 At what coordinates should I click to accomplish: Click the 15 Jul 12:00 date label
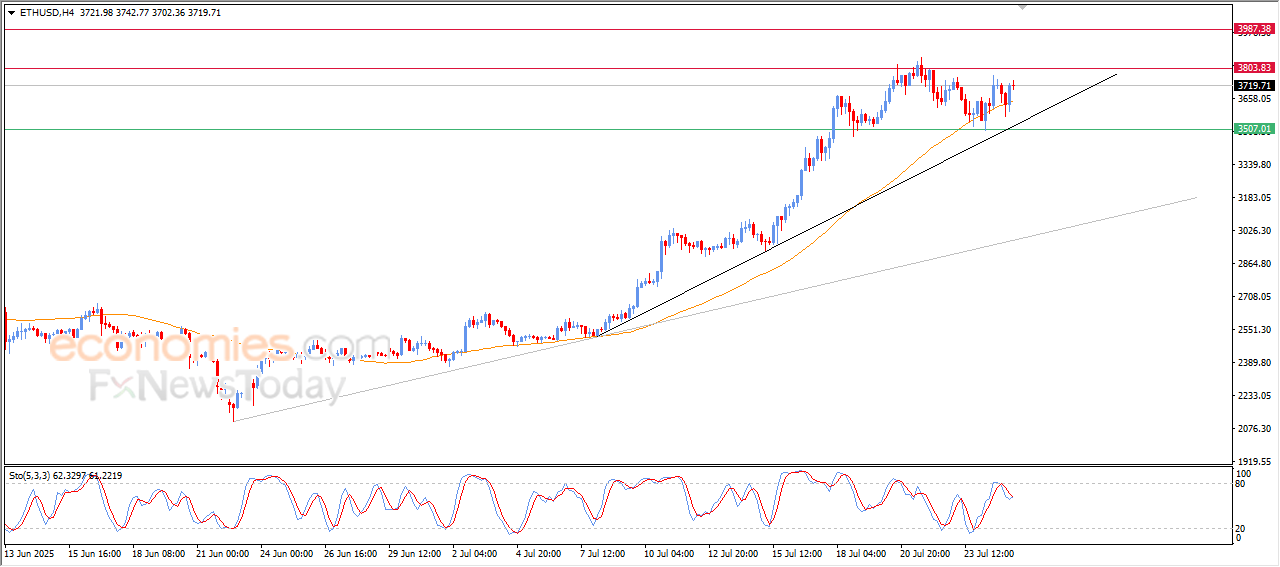798,552
